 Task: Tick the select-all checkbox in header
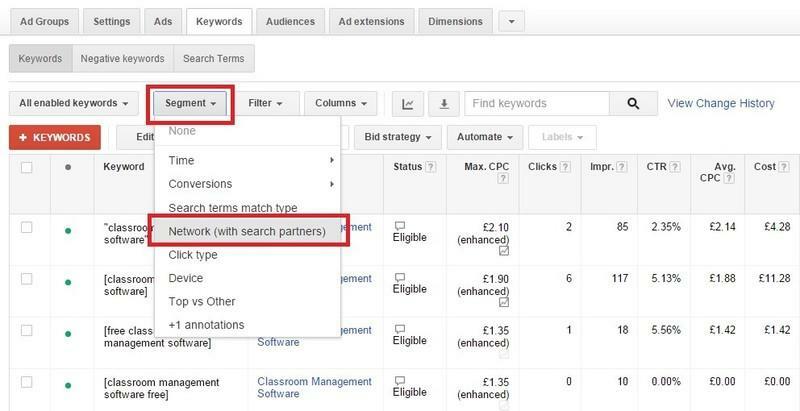pos(27,167)
